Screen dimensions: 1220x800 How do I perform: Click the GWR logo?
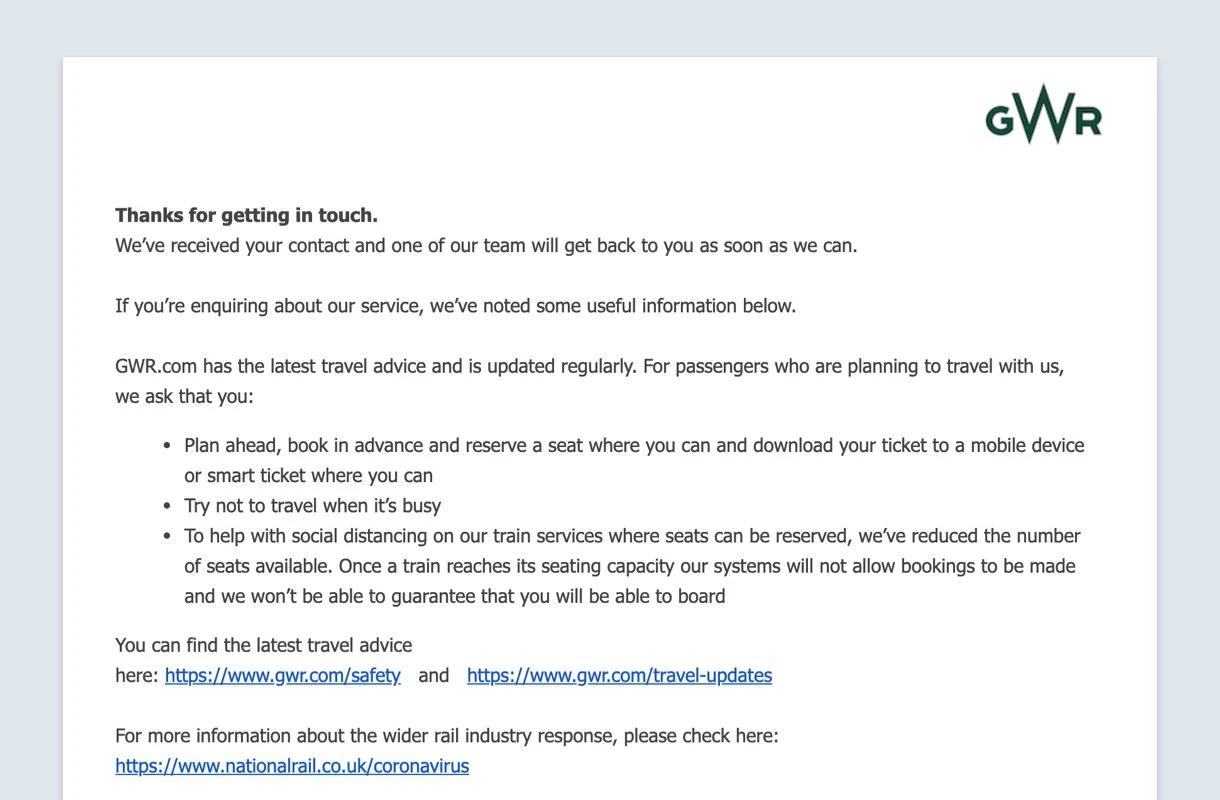tap(1043, 114)
